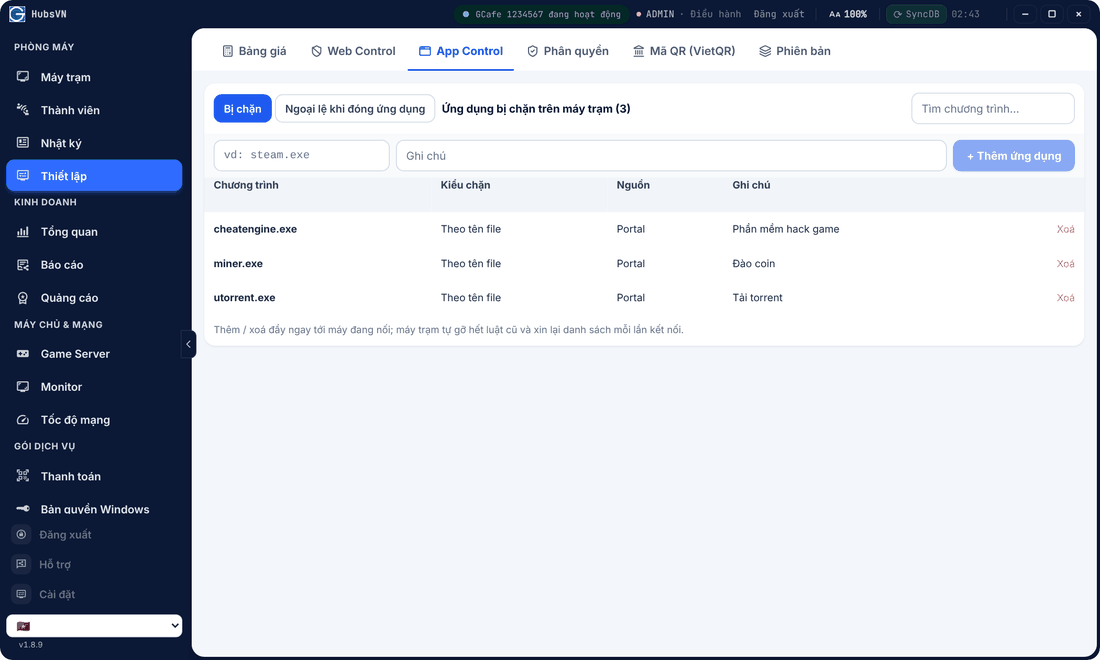Select the Tổng quan chart icon
Screen dimensions: 1100x660
tap(23, 231)
